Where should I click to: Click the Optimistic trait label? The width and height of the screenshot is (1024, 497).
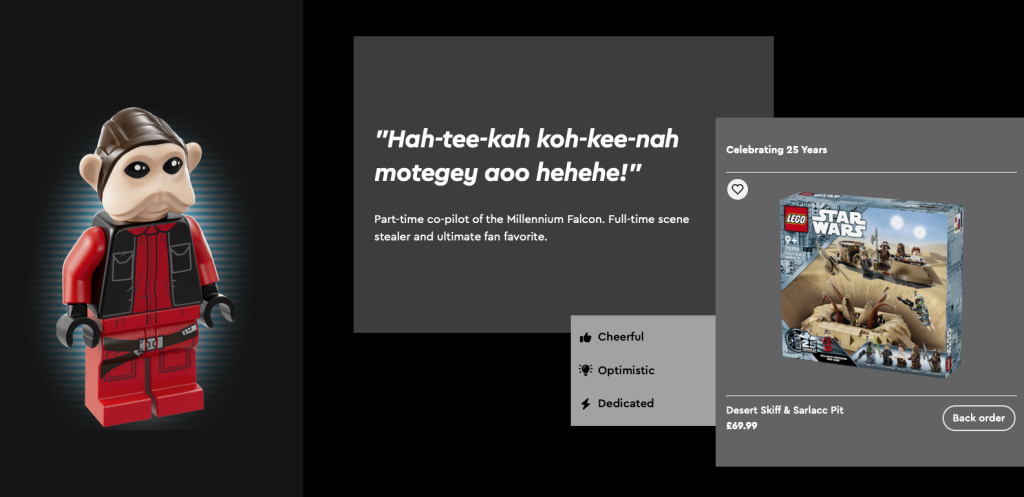coord(626,370)
